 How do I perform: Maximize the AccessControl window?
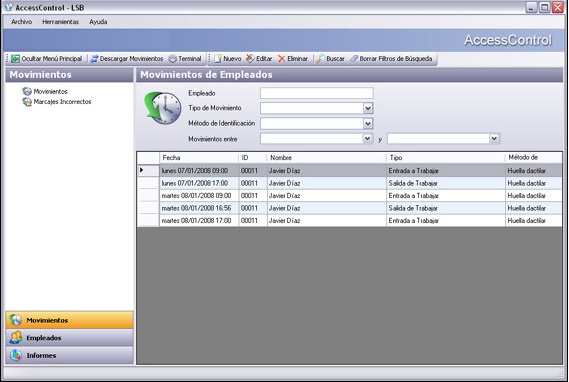coord(545,7)
